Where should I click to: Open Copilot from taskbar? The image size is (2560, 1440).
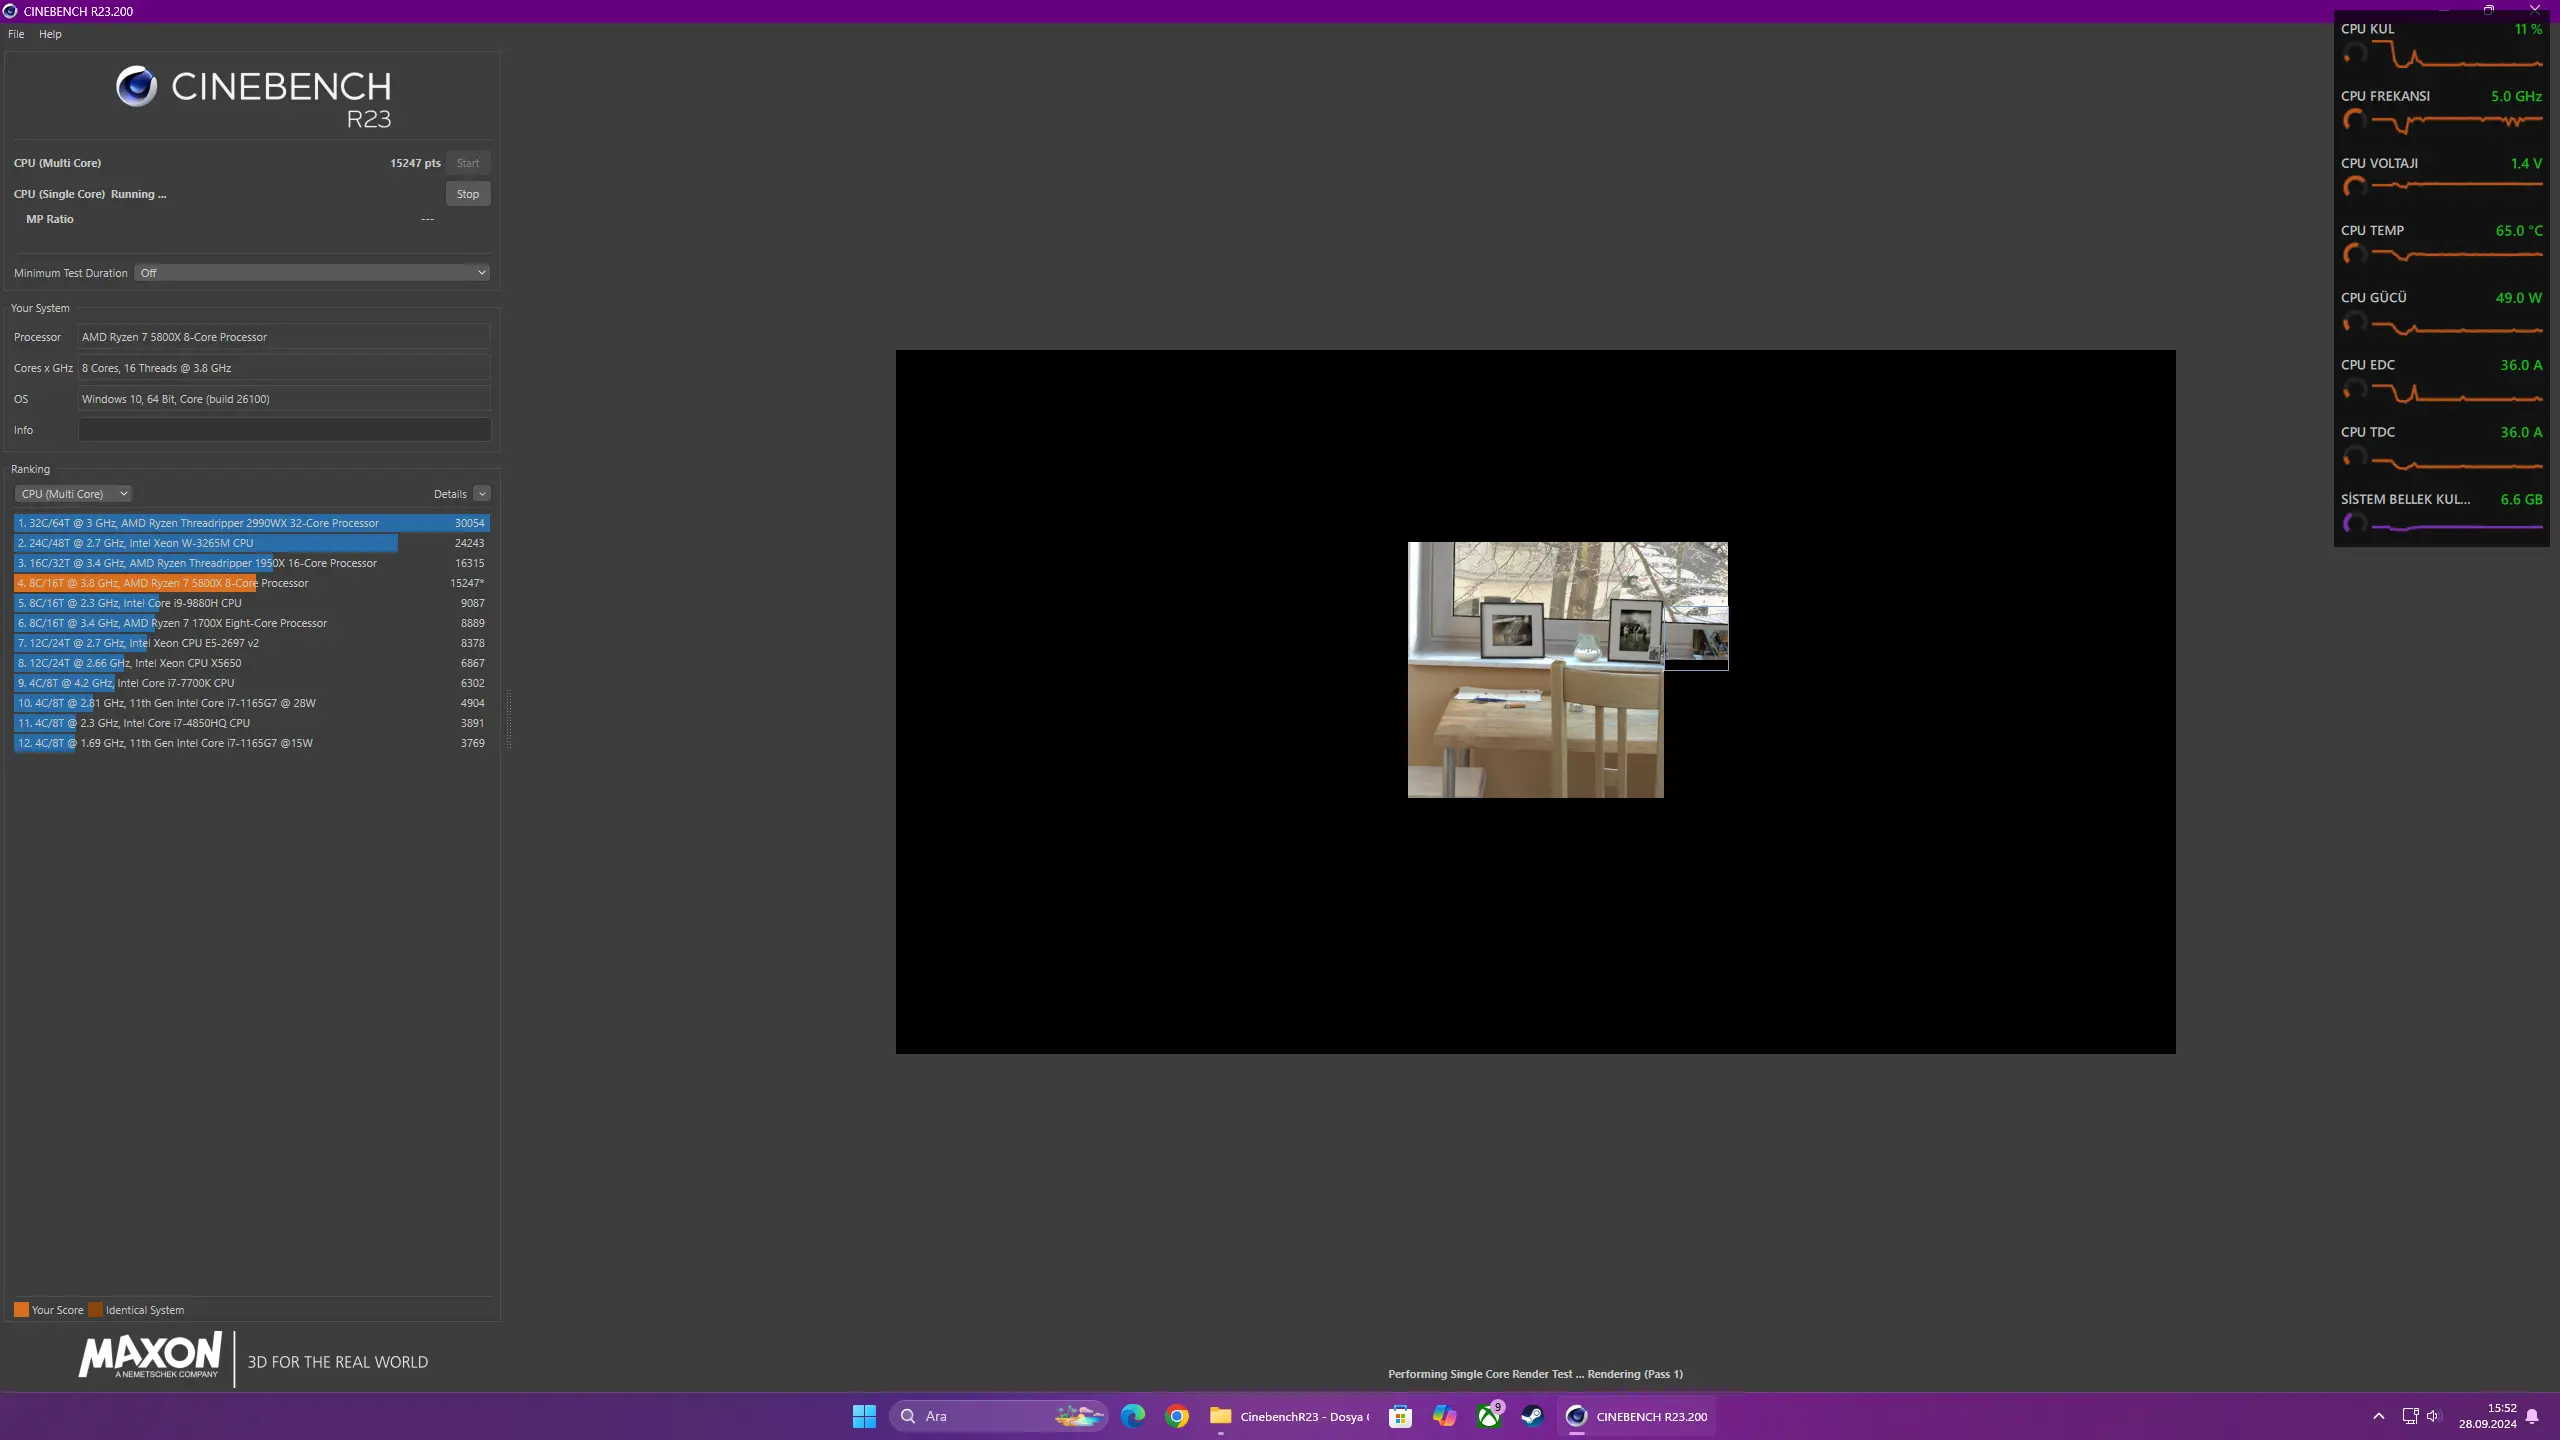[1445, 1416]
